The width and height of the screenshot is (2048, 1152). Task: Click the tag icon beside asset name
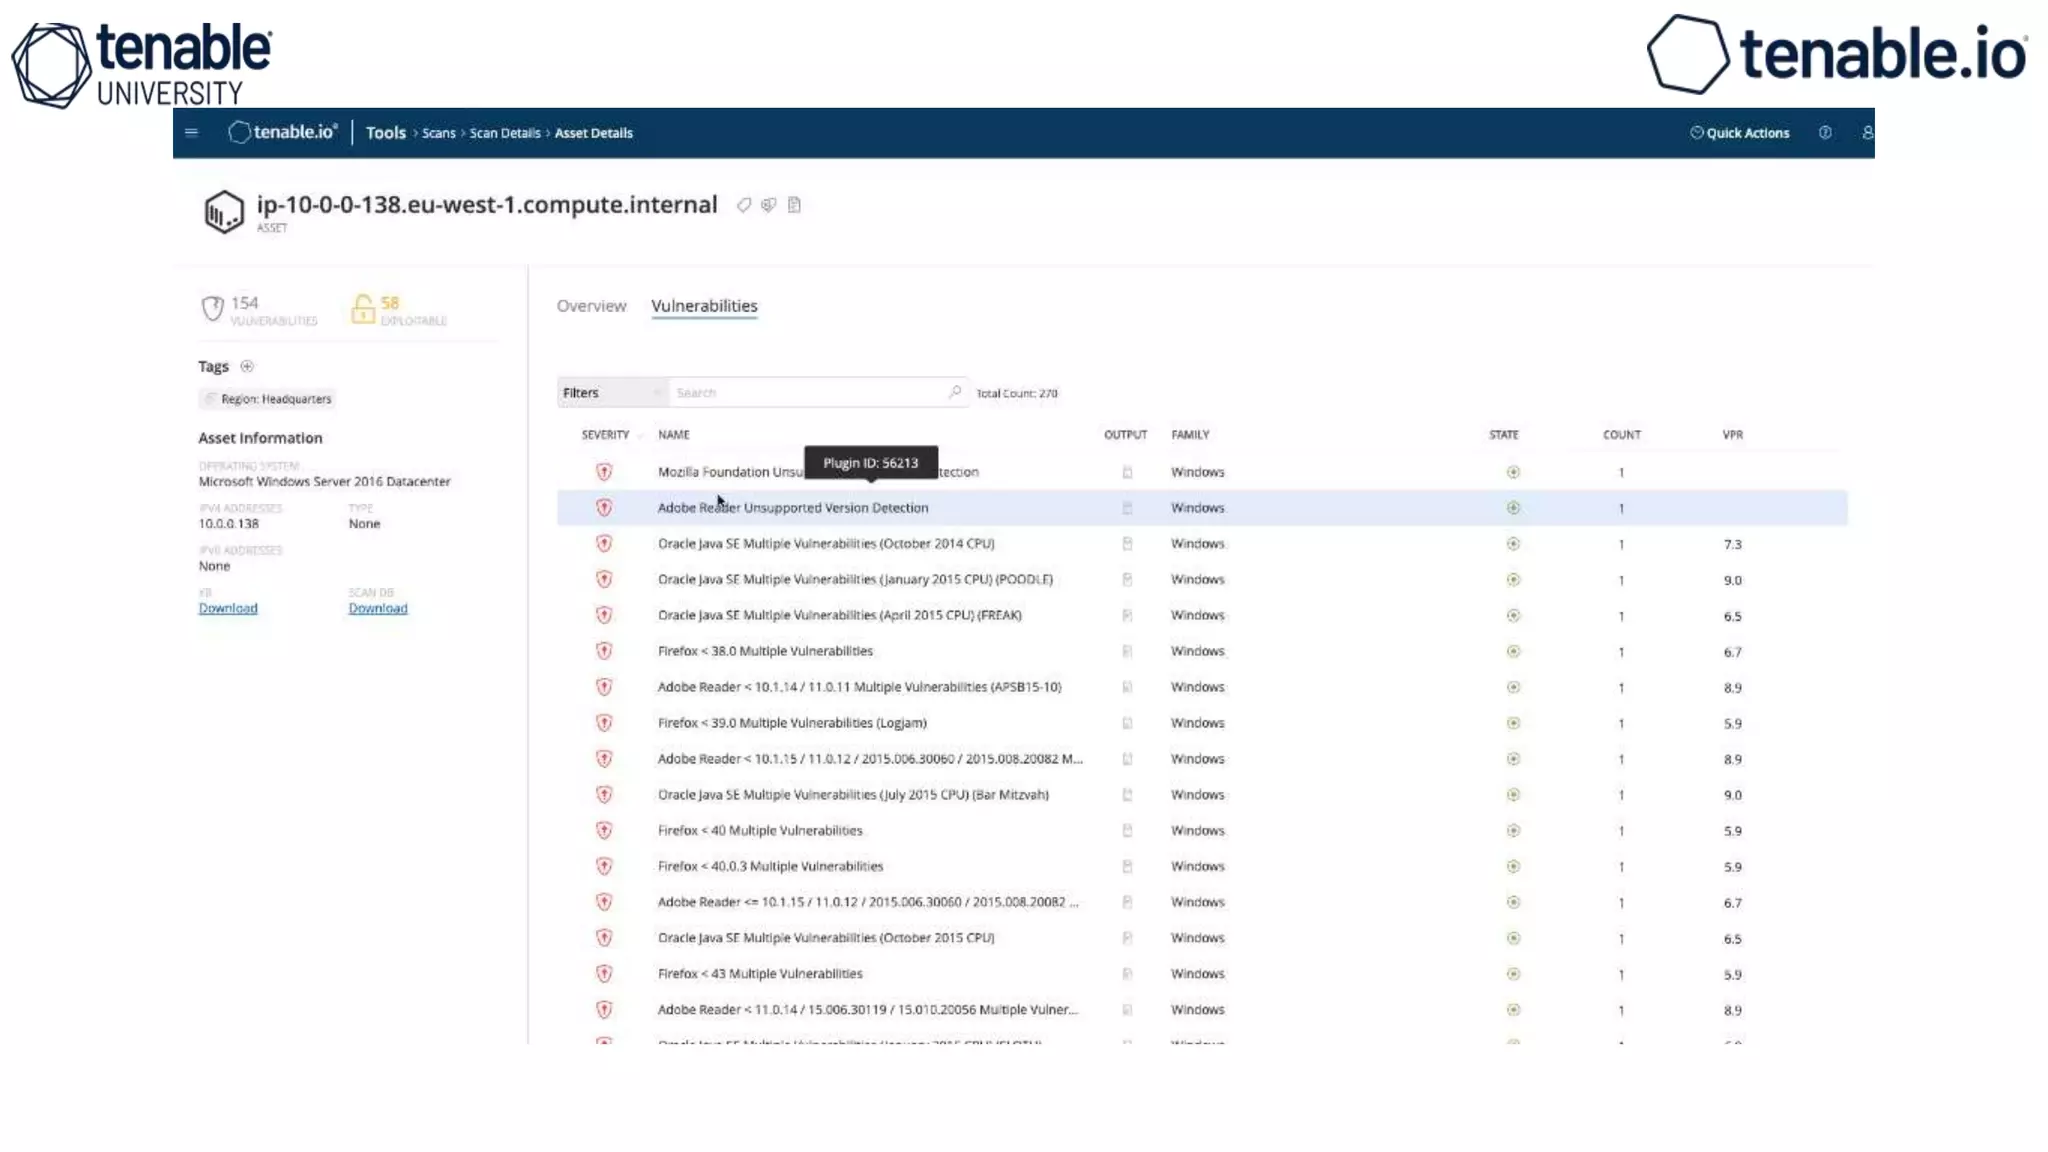[x=744, y=205]
